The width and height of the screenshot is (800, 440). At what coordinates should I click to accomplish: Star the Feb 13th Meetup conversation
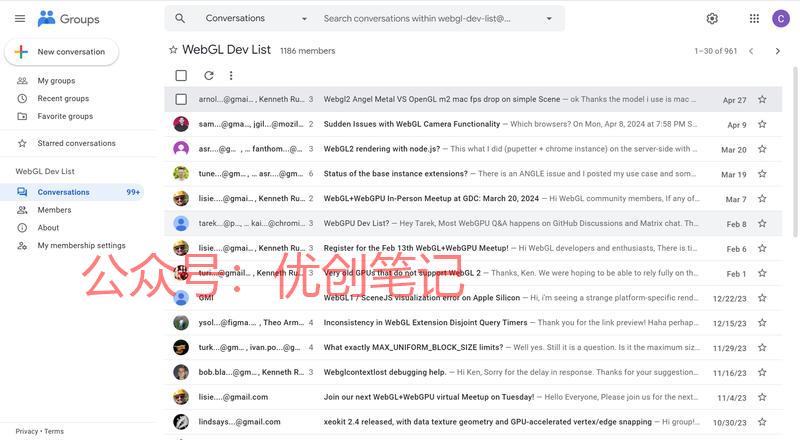point(762,248)
